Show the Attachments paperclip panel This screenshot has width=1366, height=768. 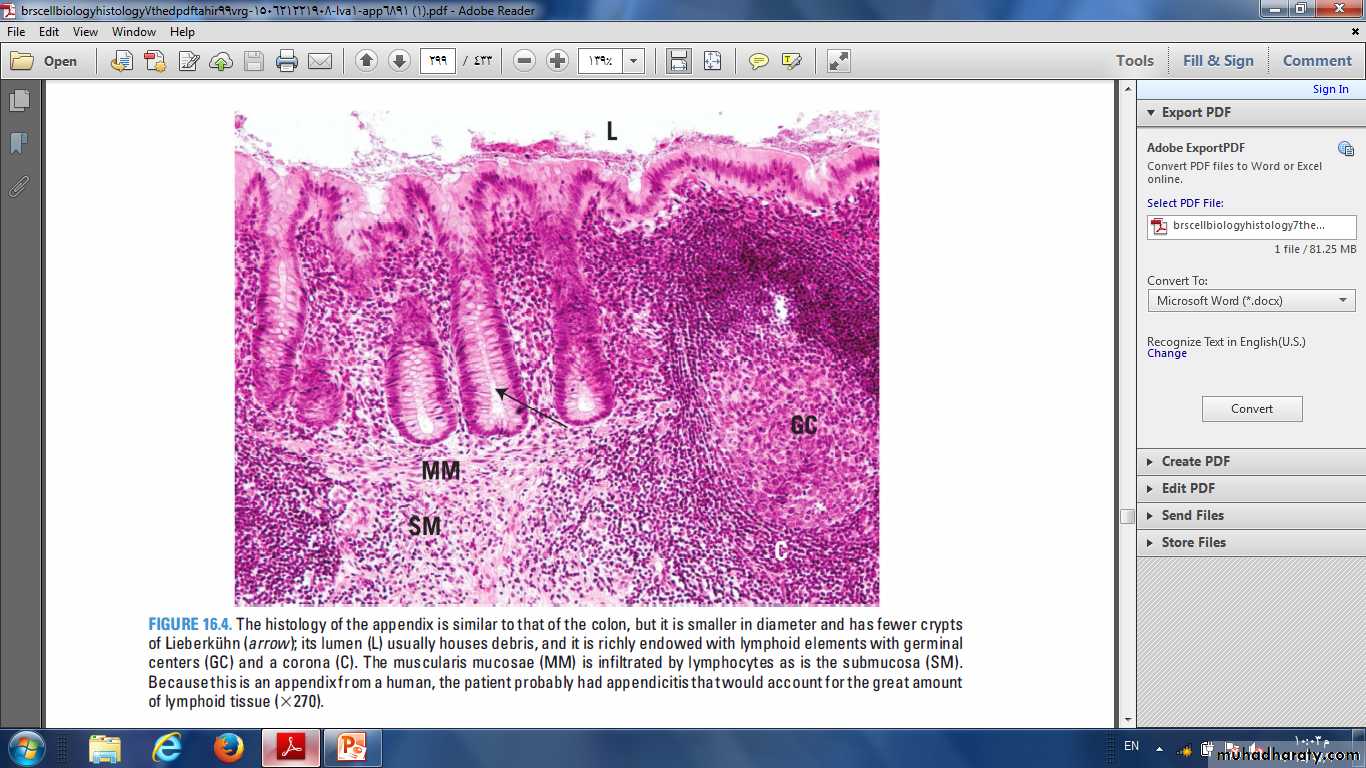pos(18,186)
